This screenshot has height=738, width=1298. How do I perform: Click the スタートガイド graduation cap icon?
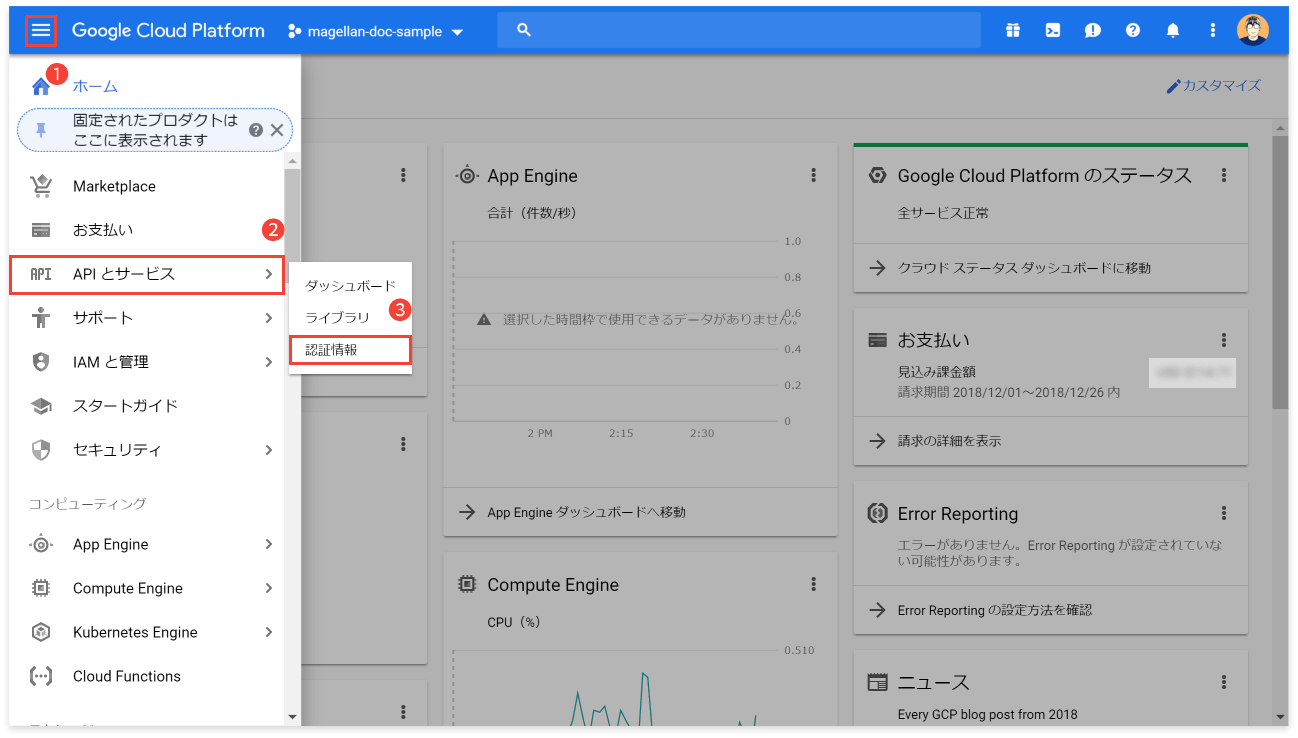41,406
